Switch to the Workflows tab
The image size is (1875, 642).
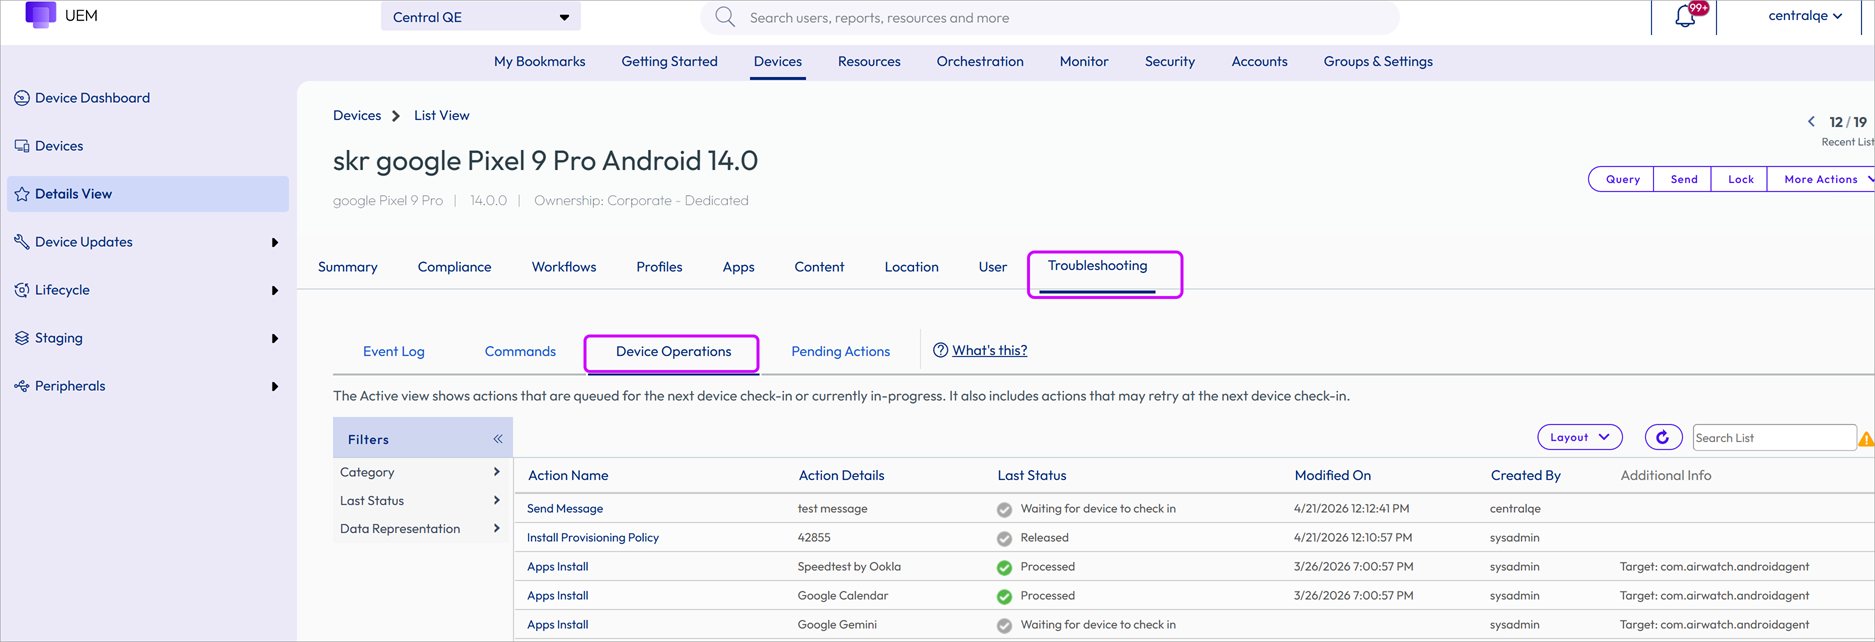(x=564, y=267)
